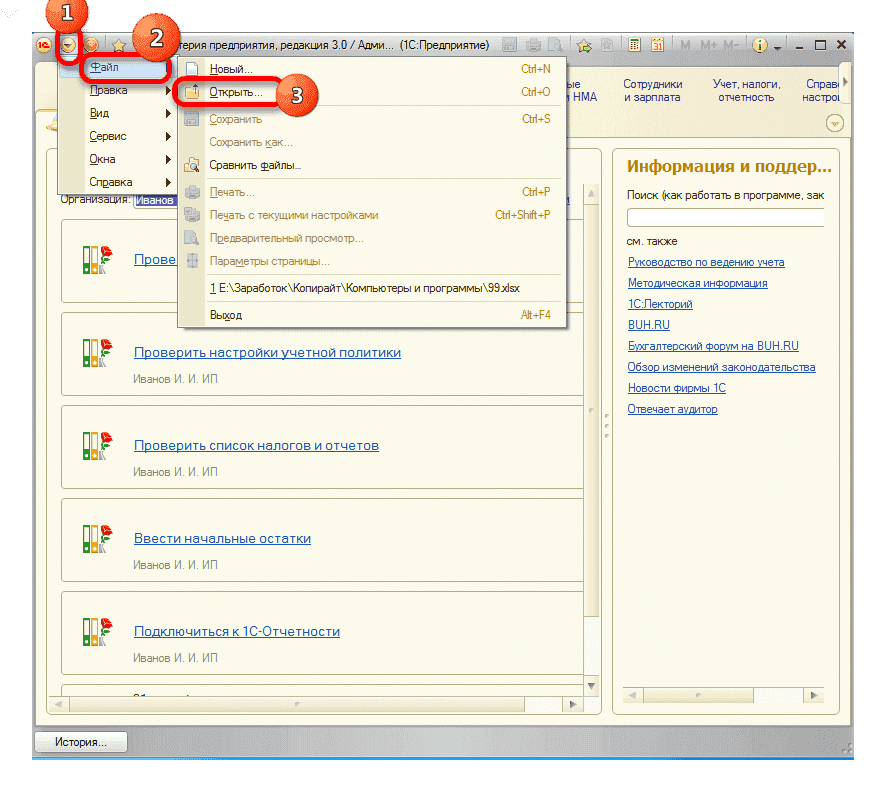Choose Выход menu entry

tap(225, 315)
